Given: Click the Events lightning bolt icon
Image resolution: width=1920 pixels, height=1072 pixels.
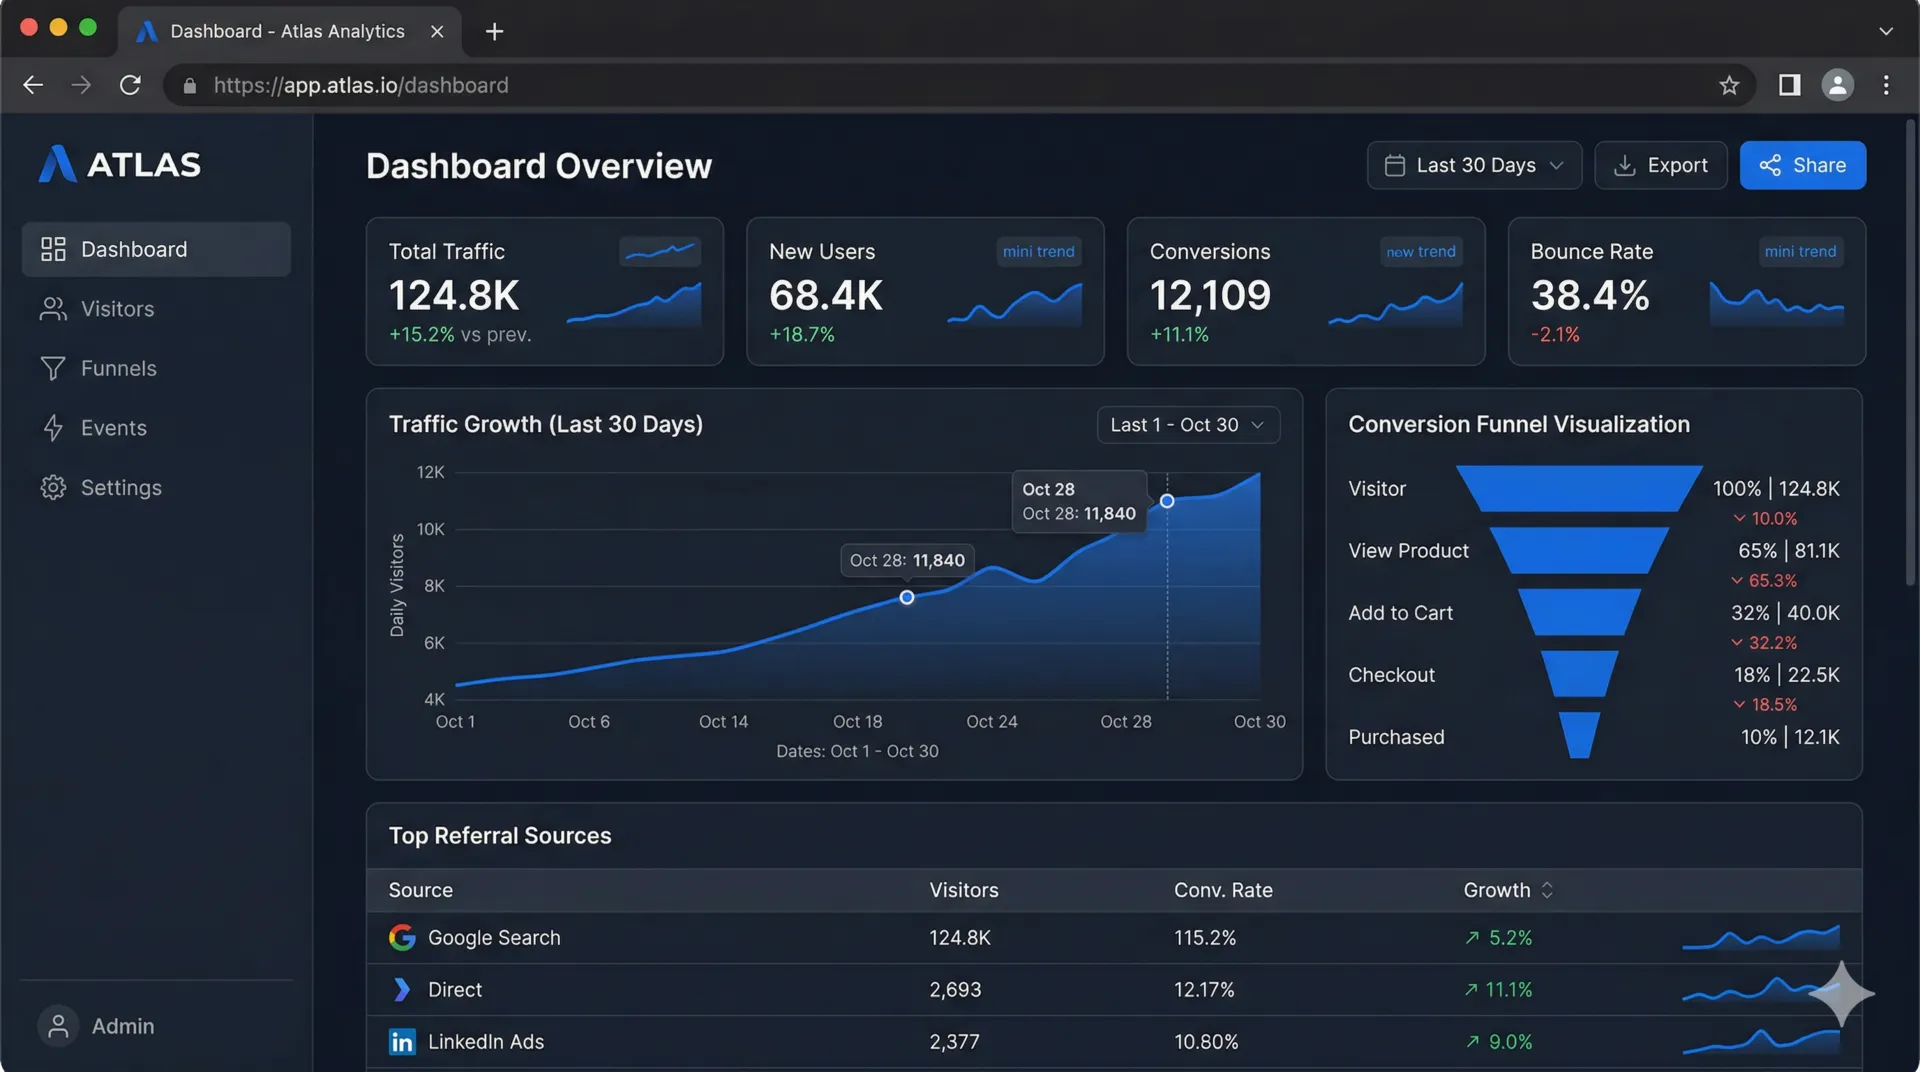Looking at the screenshot, I should click(54, 428).
